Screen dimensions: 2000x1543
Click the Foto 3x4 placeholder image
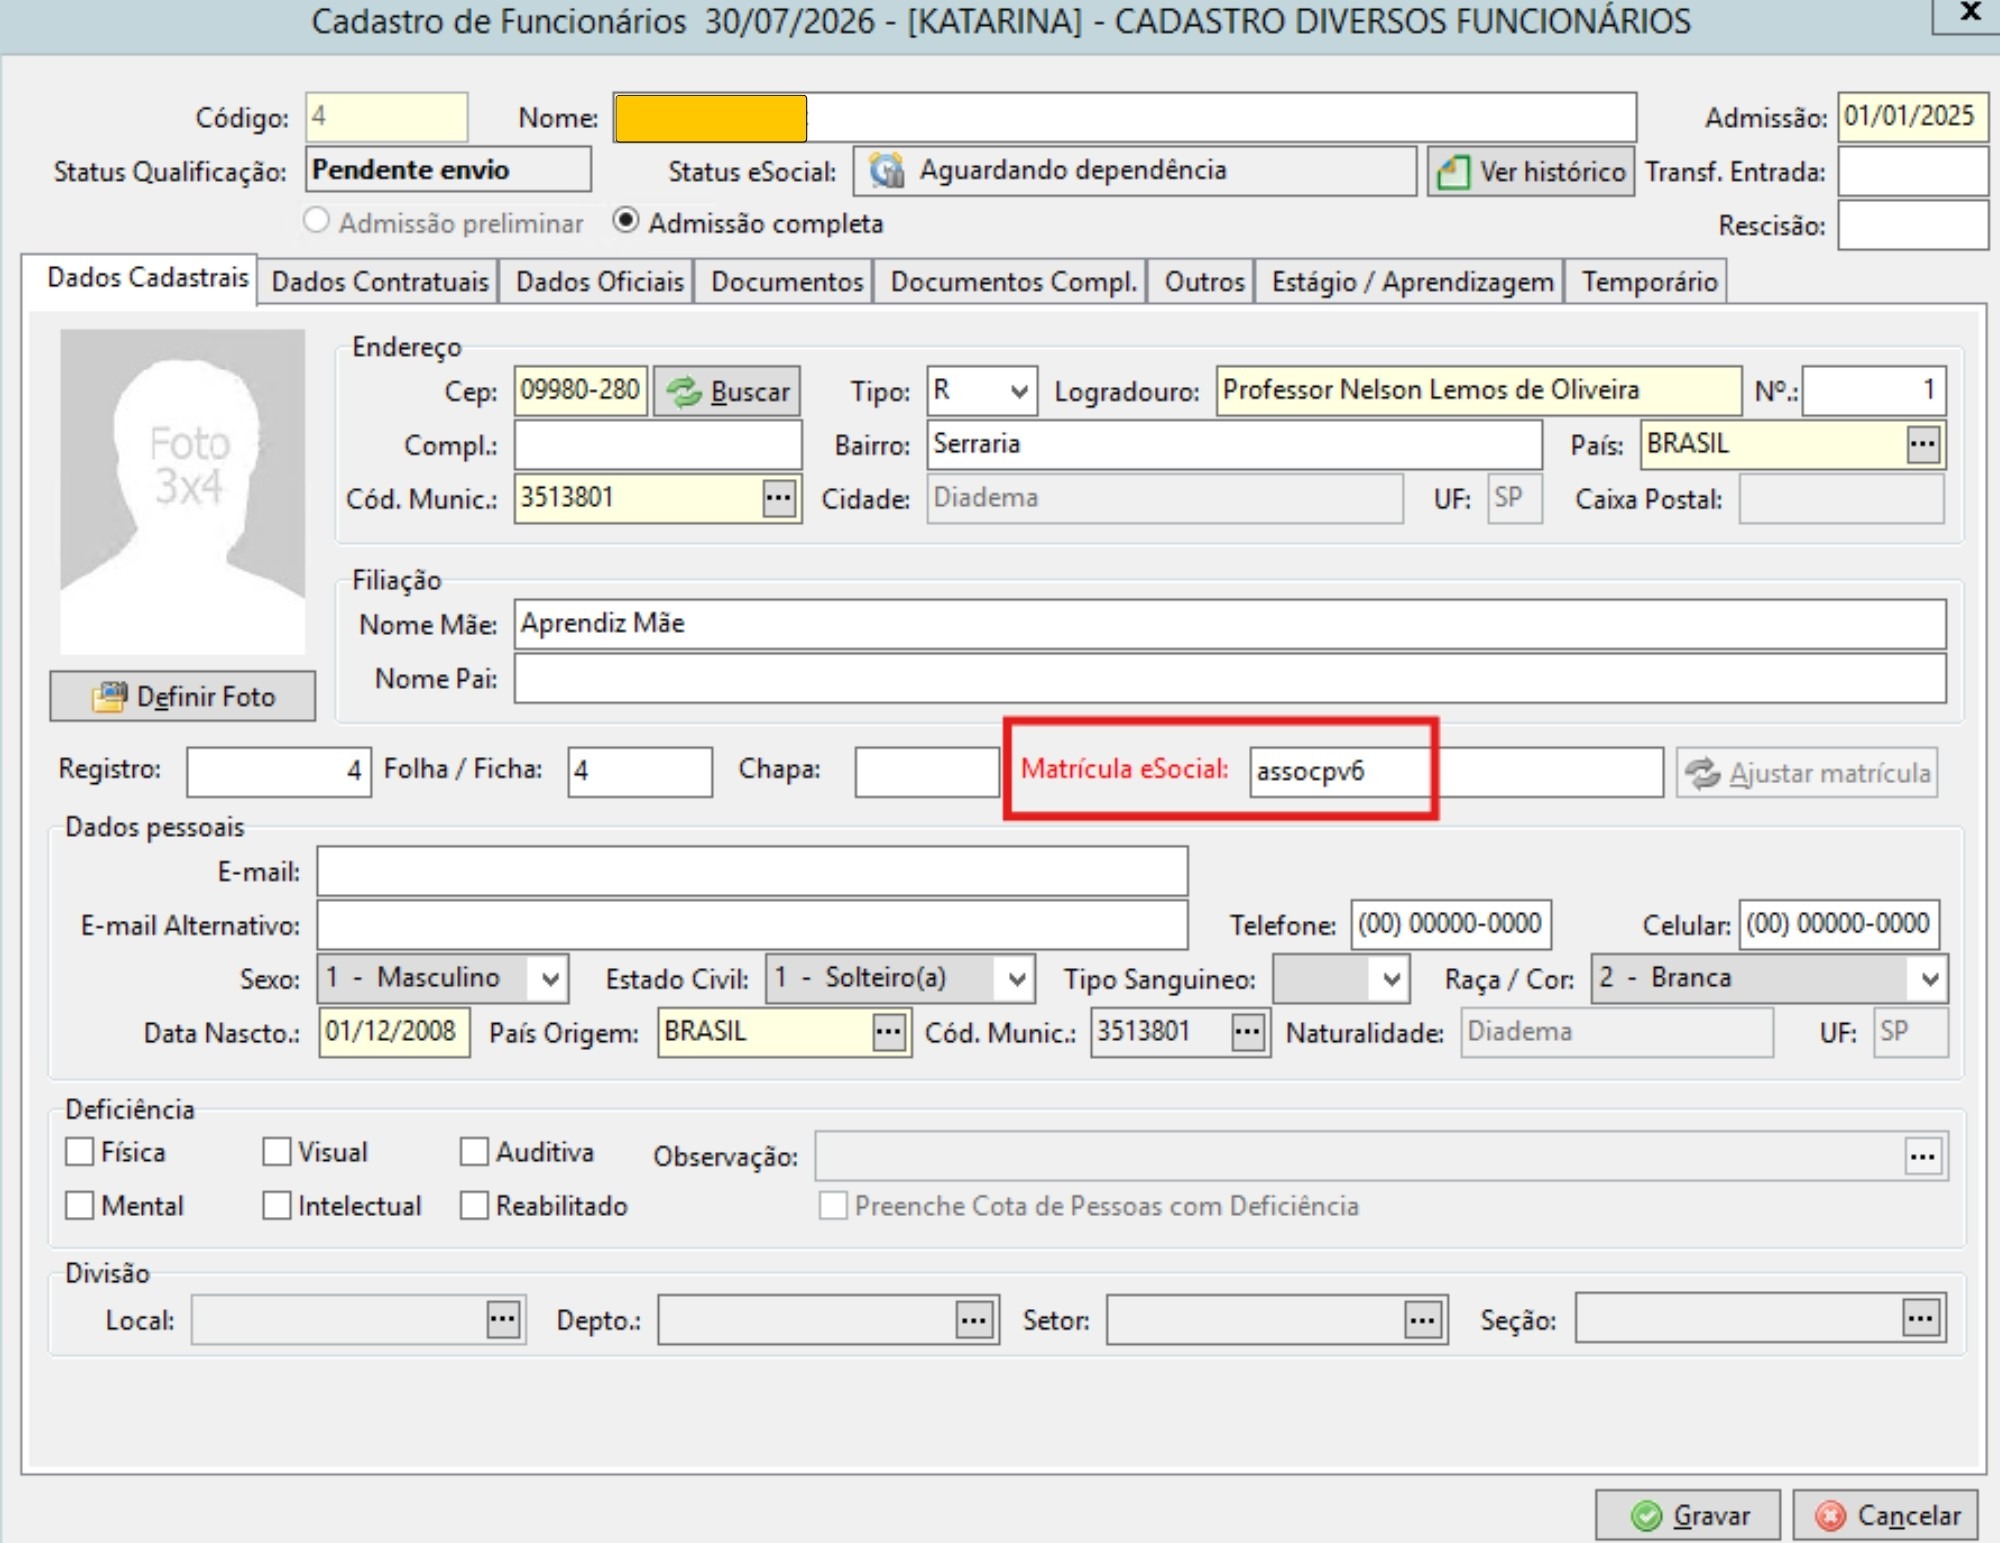[x=182, y=492]
